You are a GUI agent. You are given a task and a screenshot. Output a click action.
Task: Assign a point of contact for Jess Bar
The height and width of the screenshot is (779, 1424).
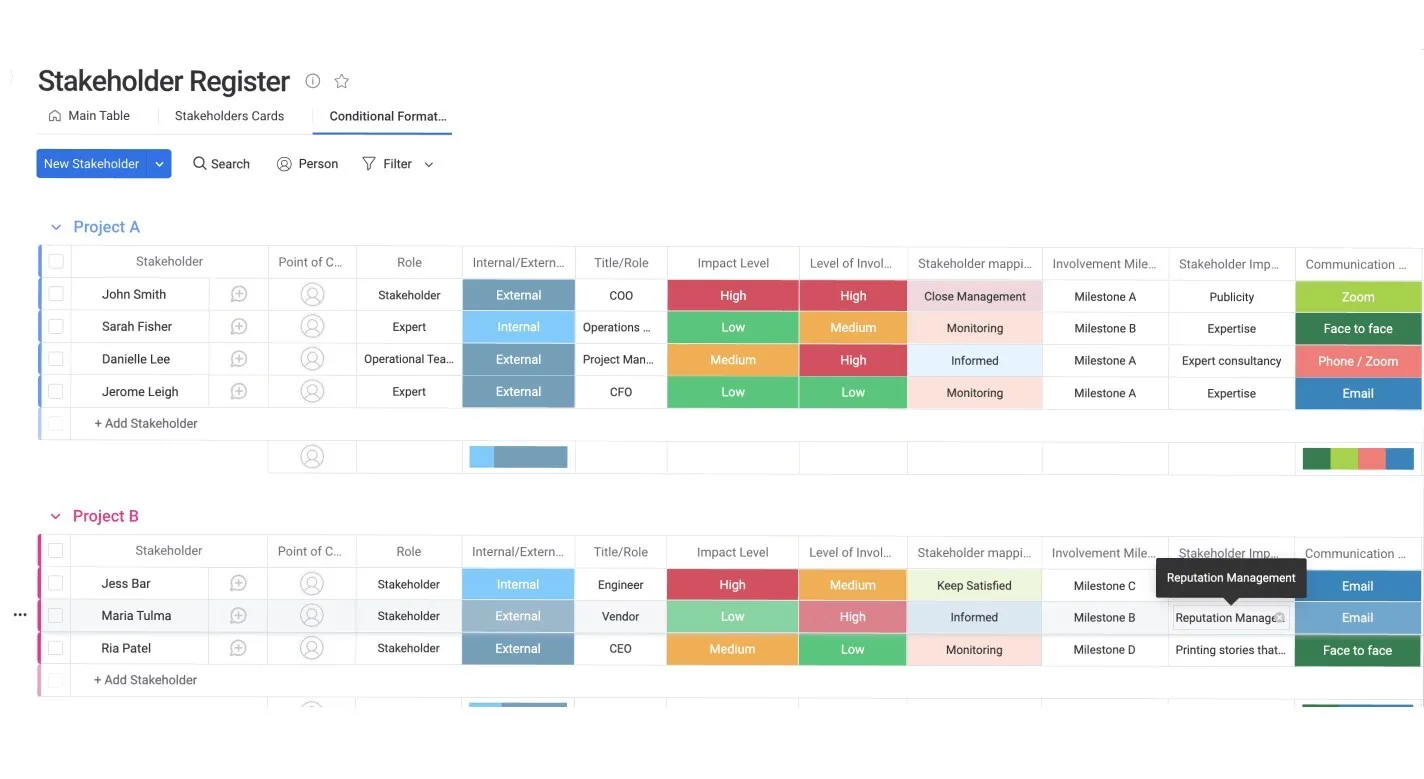[312, 584]
